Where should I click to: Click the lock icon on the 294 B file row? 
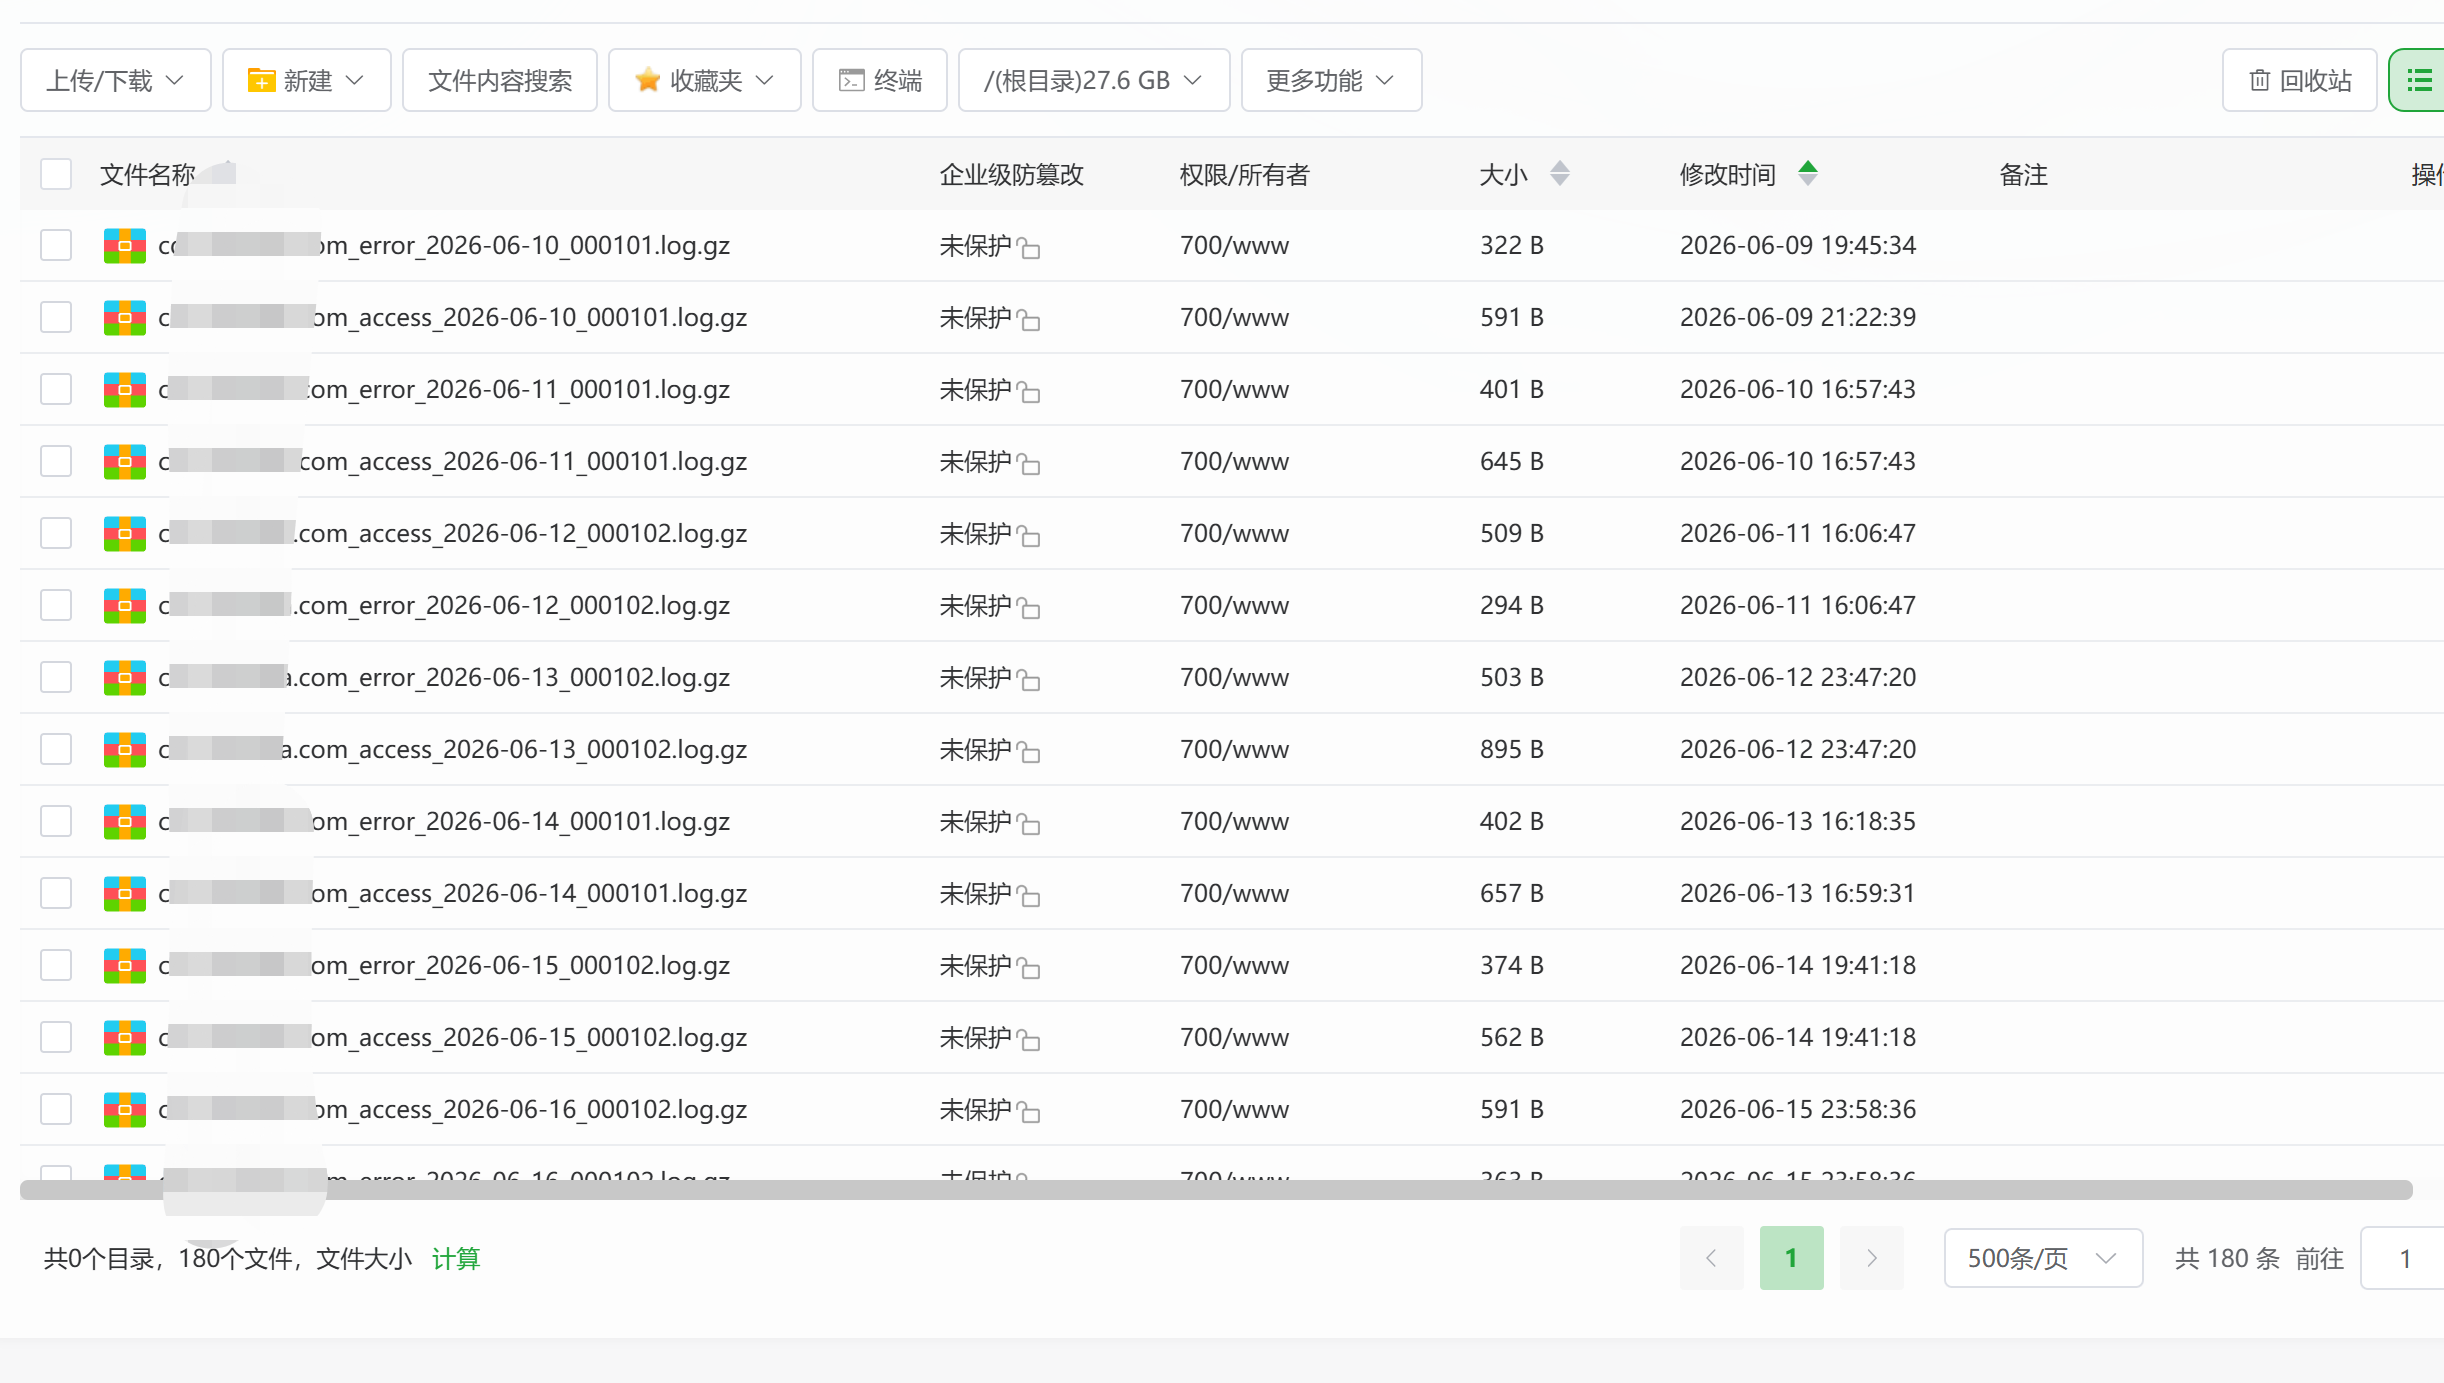coord(1029,608)
